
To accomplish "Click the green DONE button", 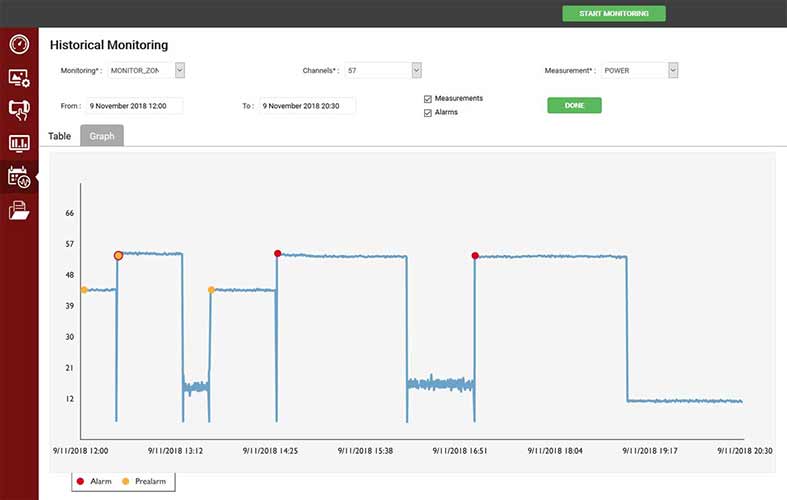I will (574, 106).
